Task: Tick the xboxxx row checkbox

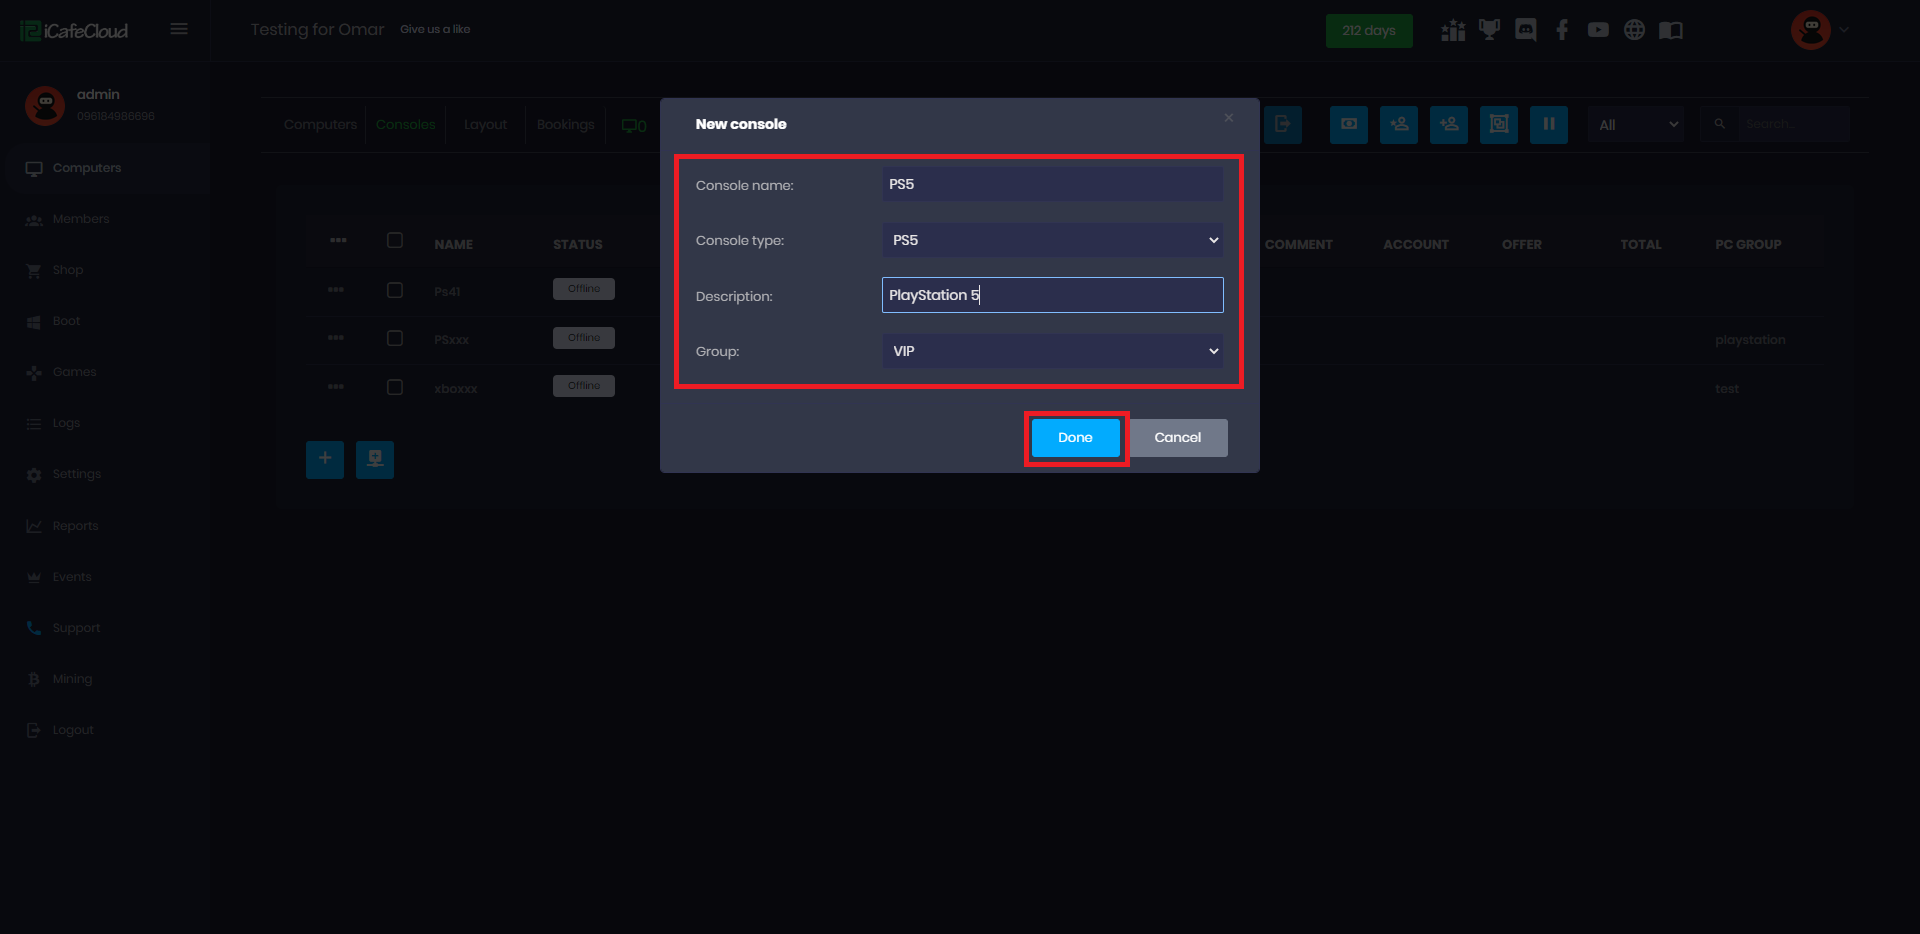Action: point(395,387)
